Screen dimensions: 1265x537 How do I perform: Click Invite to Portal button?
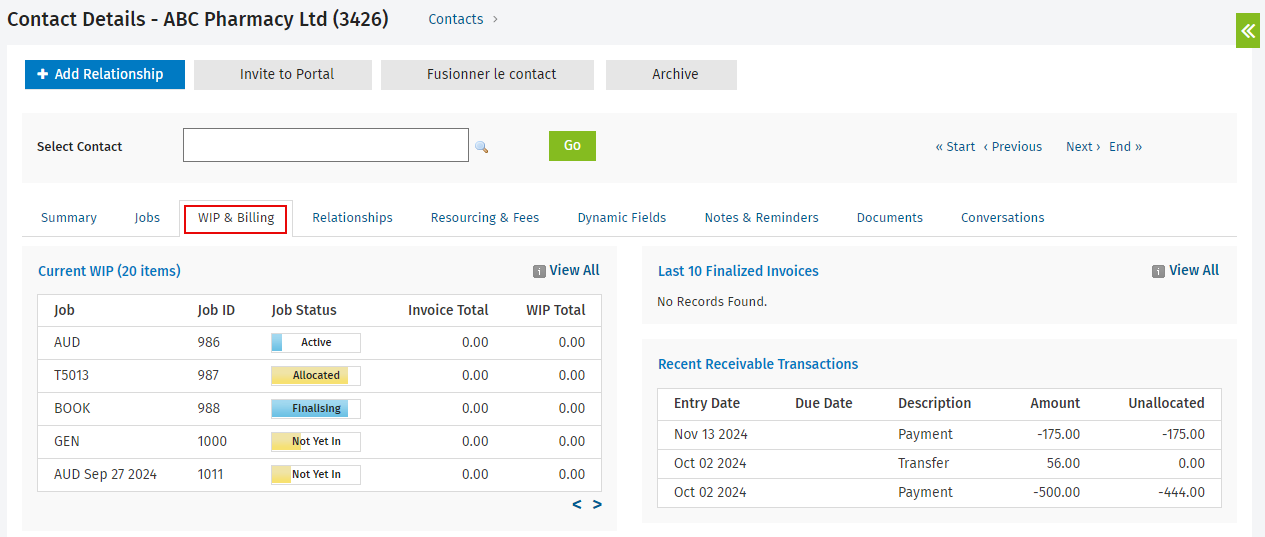tap(283, 74)
